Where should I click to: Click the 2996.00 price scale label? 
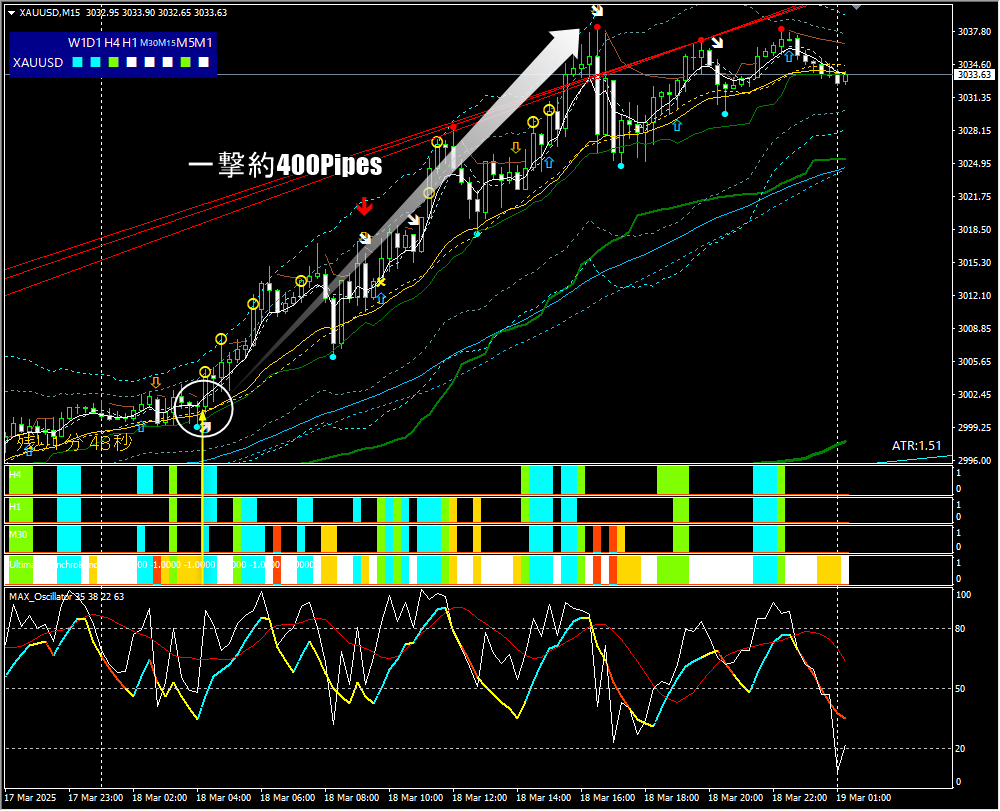pyautogui.click(x=974, y=460)
